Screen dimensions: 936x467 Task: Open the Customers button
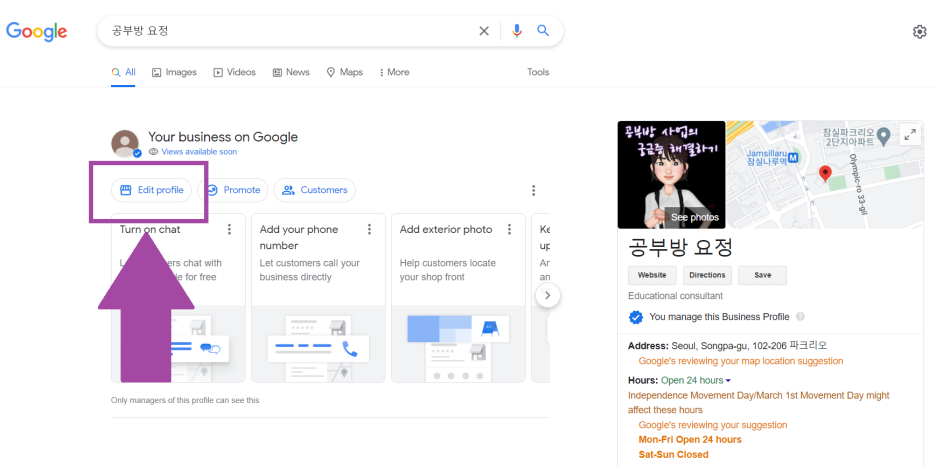[315, 190]
